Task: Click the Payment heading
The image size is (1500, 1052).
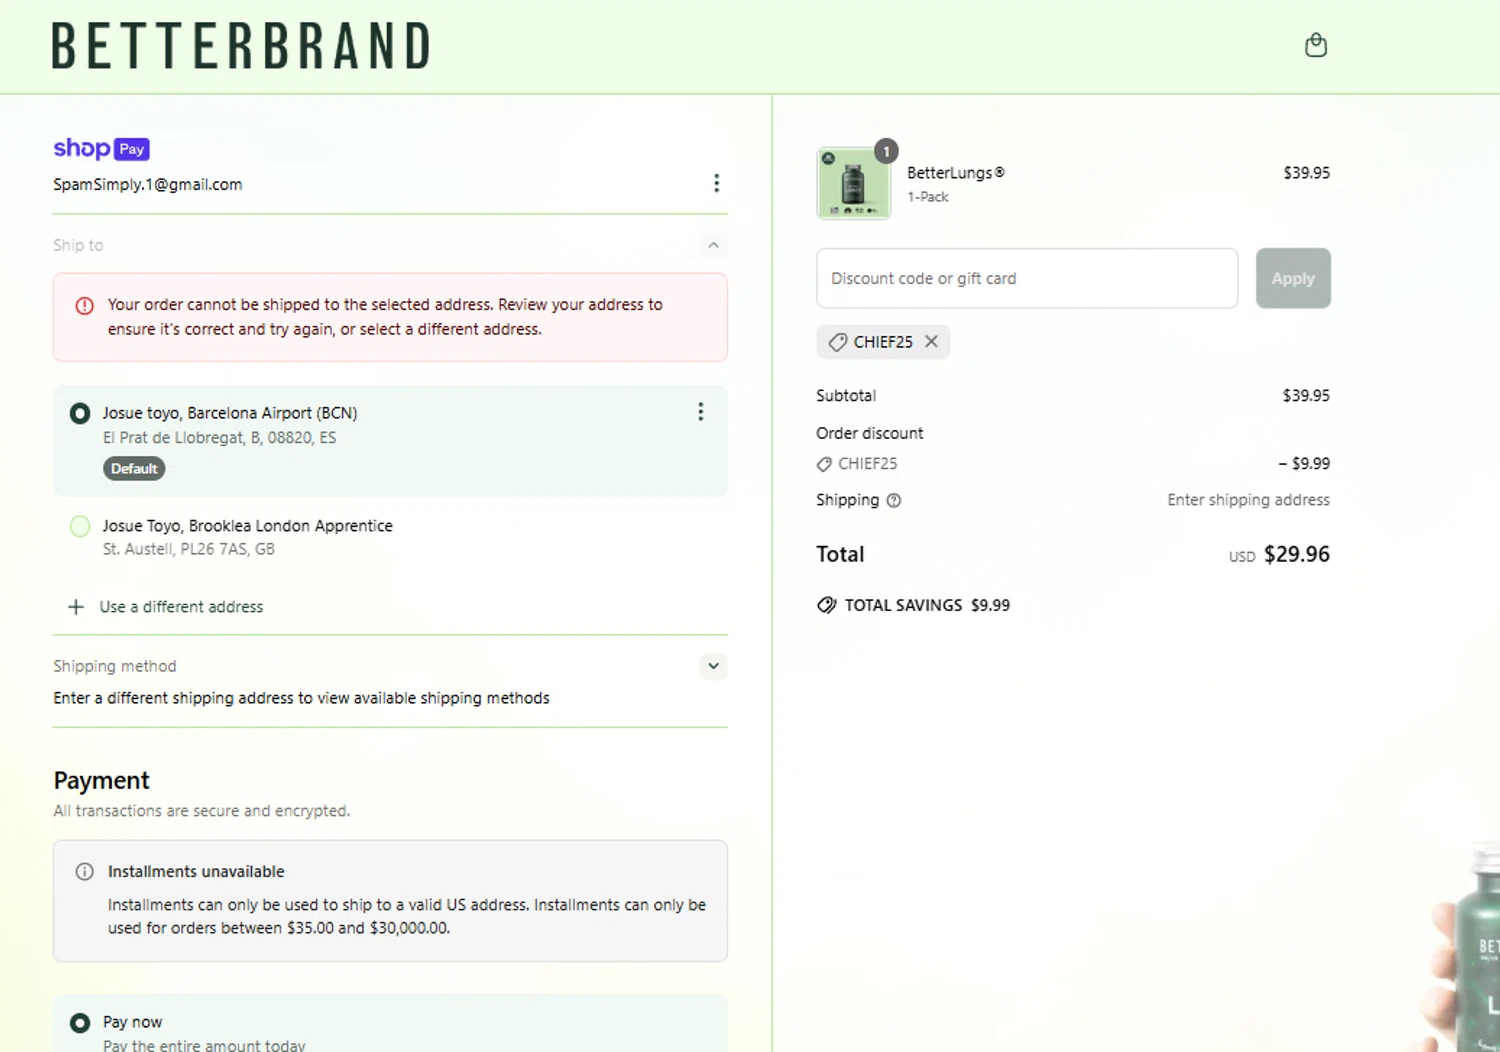Action: click(x=101, y=780)
